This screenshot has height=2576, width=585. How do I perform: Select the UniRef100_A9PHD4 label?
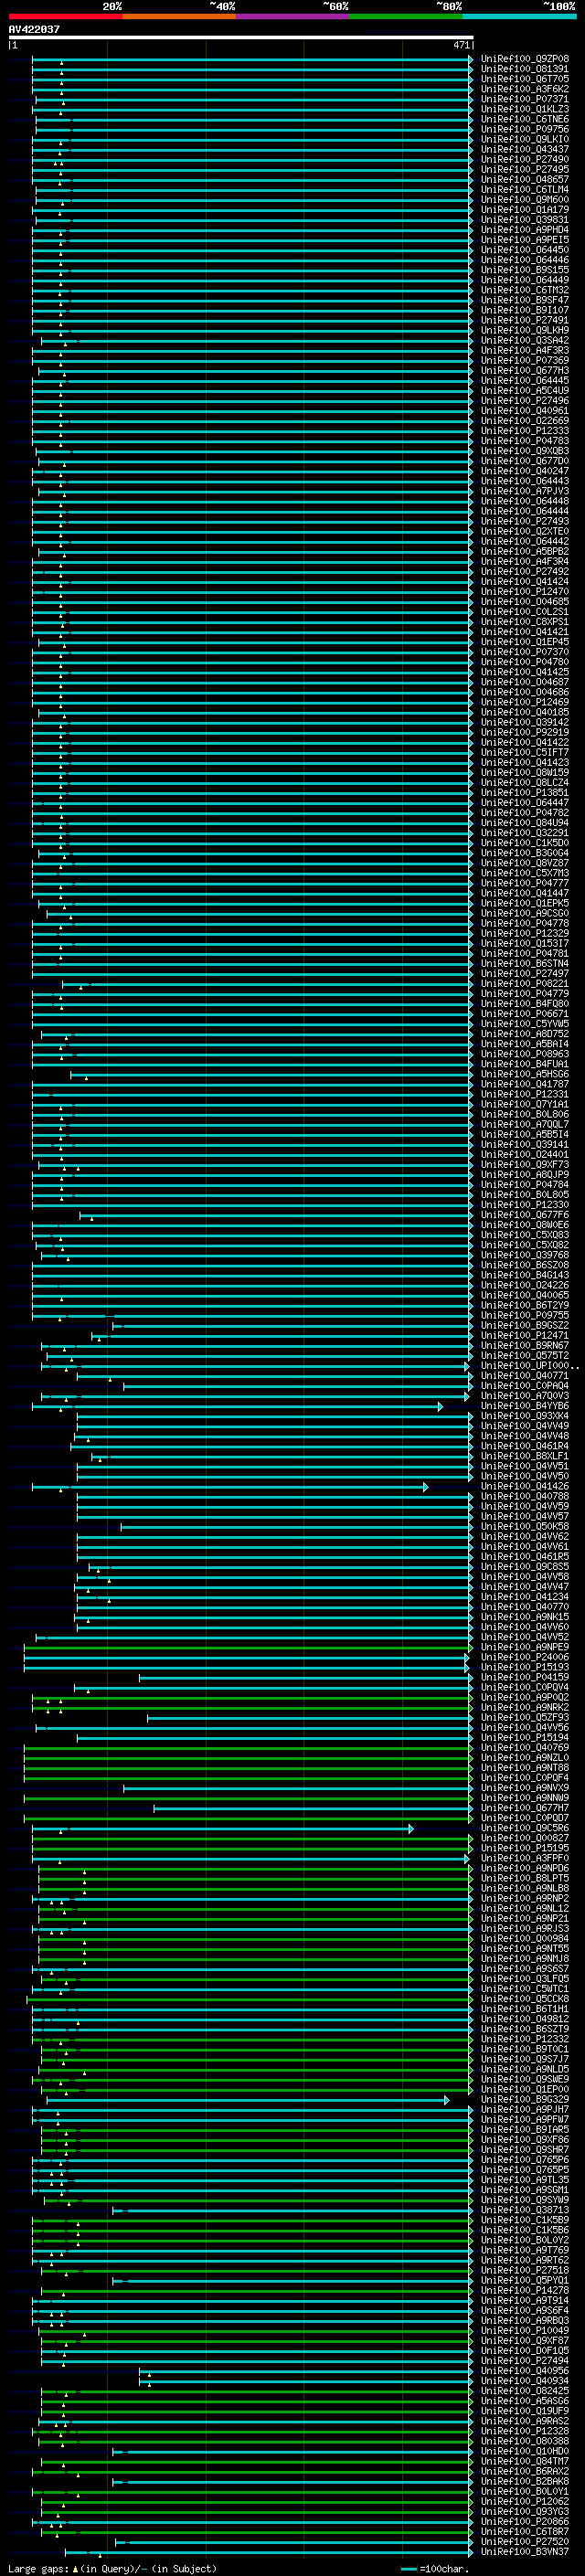pos(525,230)
